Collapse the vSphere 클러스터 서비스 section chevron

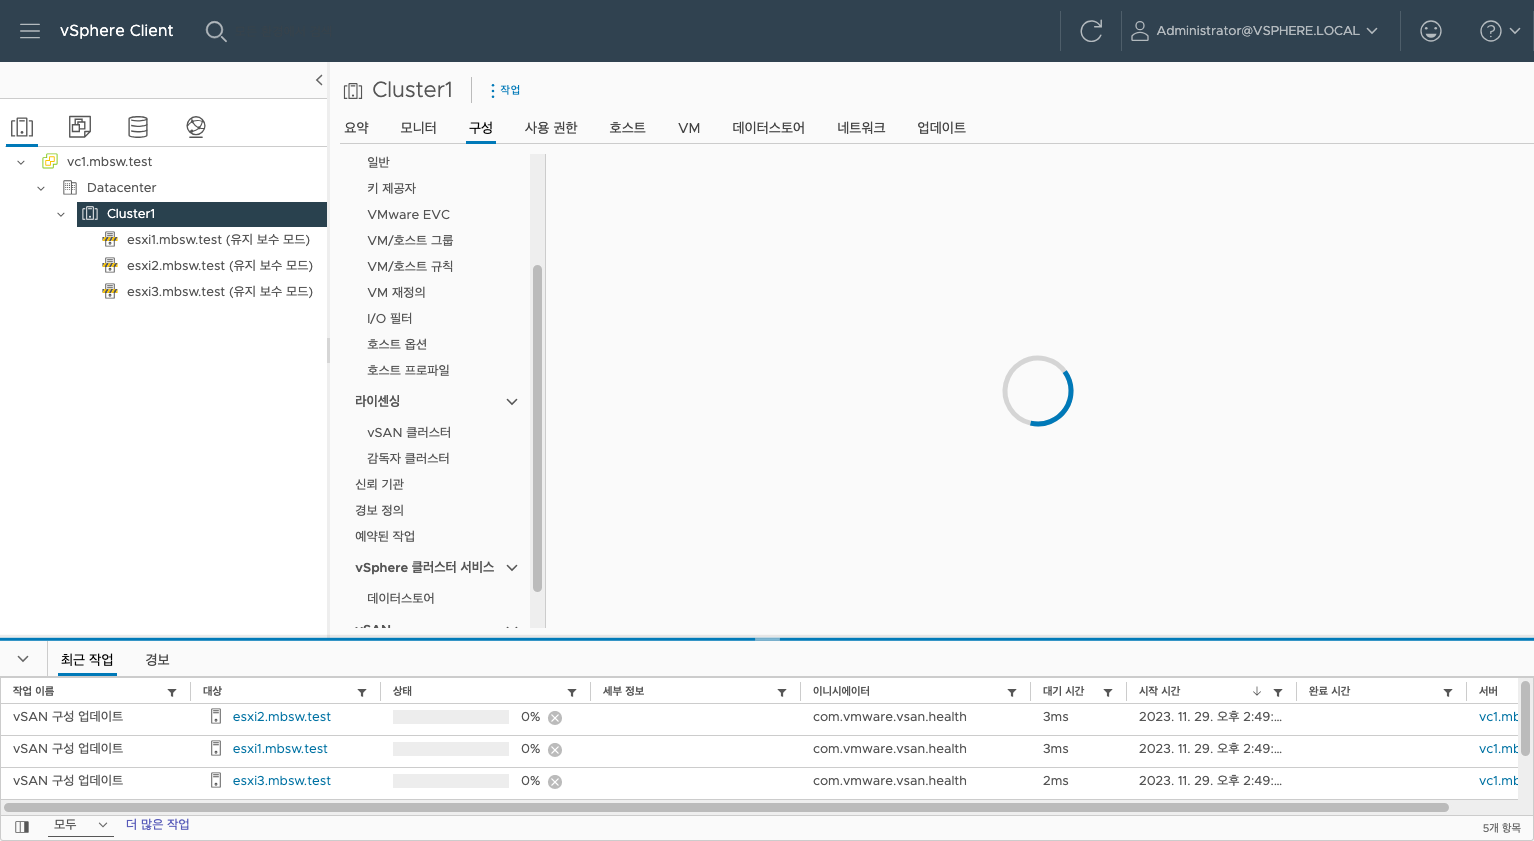(x=512, y=568)
